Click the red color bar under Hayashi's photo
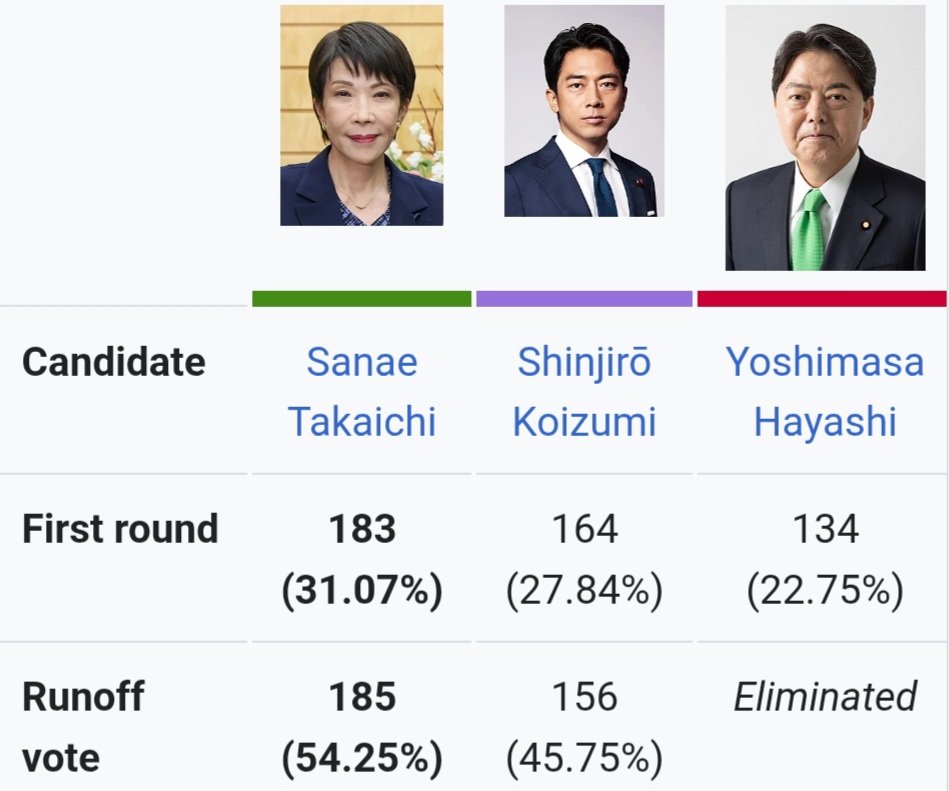 (x=821, y=298)
